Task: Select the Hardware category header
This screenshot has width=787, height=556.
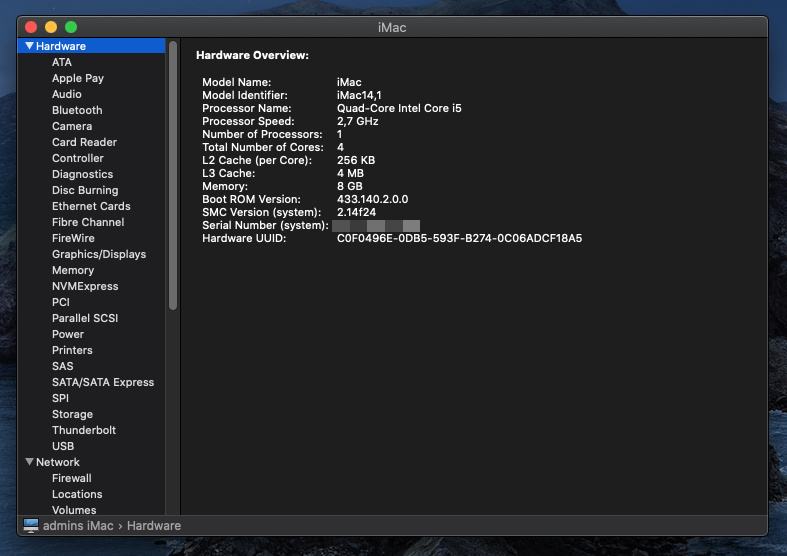Action: click(61, 46)
